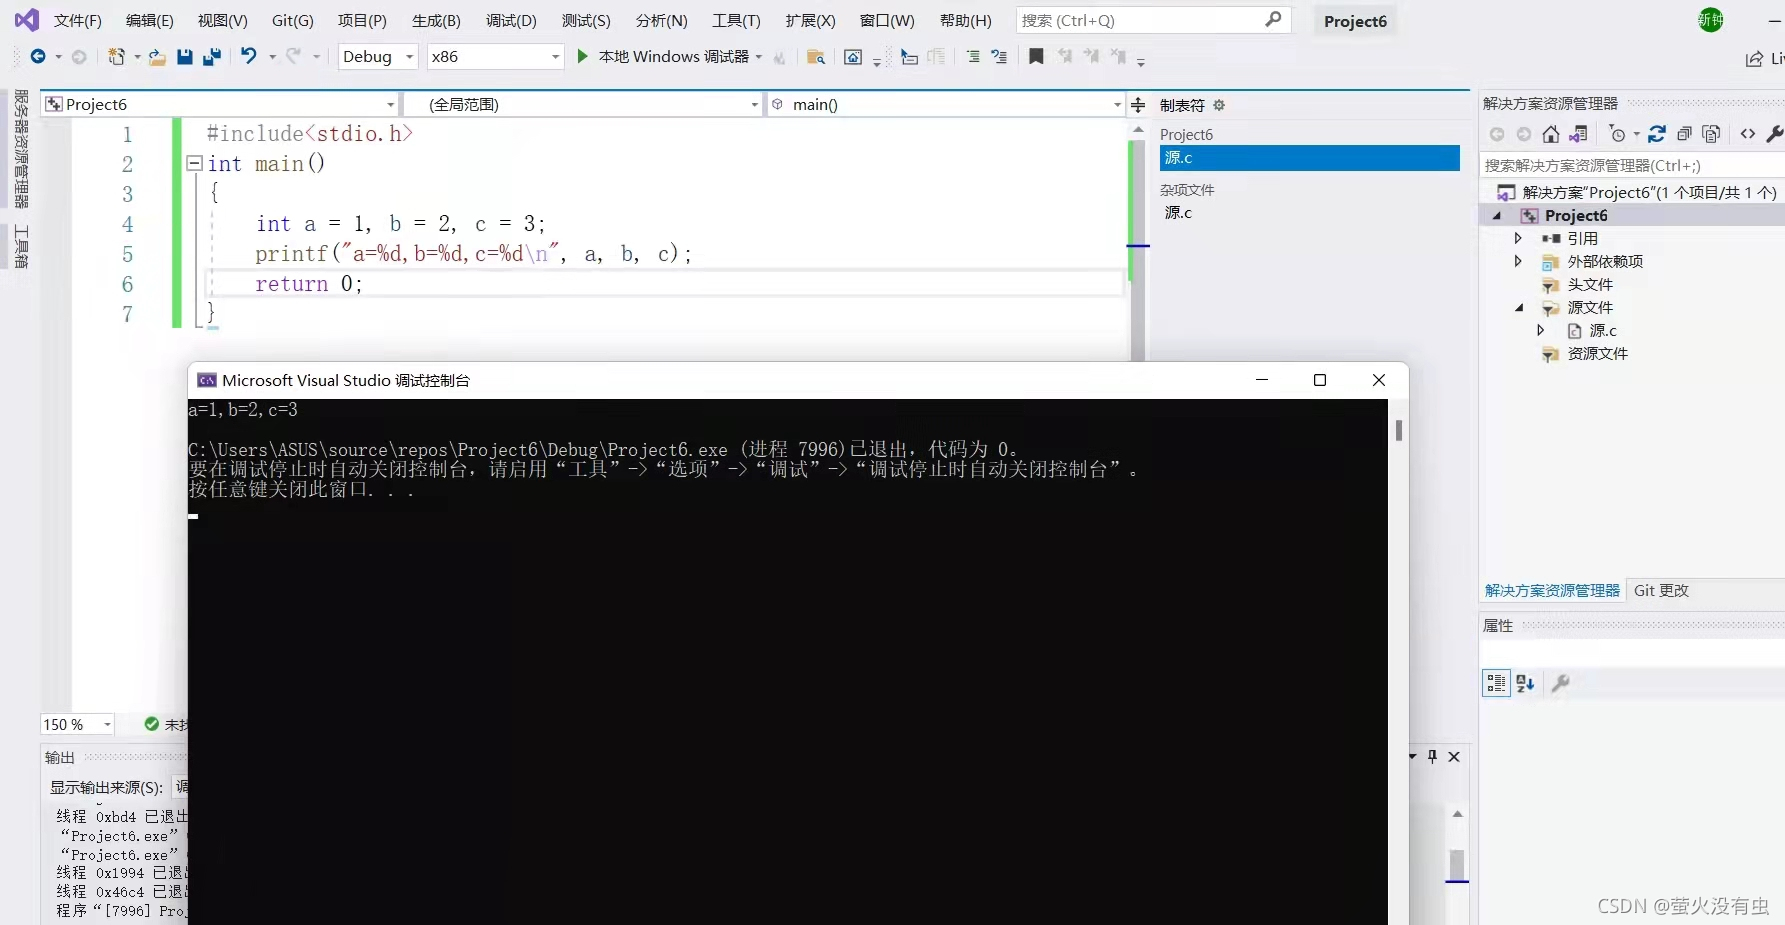The width and height of the screenshot is (1785, 925).
Task: Collapse all icon in solution explorer
Action: 1684,134
